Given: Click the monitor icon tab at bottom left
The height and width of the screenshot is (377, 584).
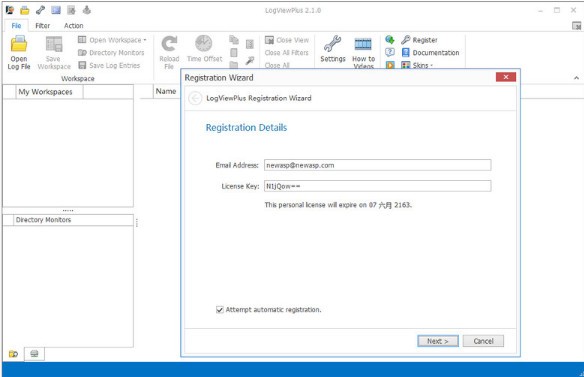Looking at the screenshot, I should [34, 354].
